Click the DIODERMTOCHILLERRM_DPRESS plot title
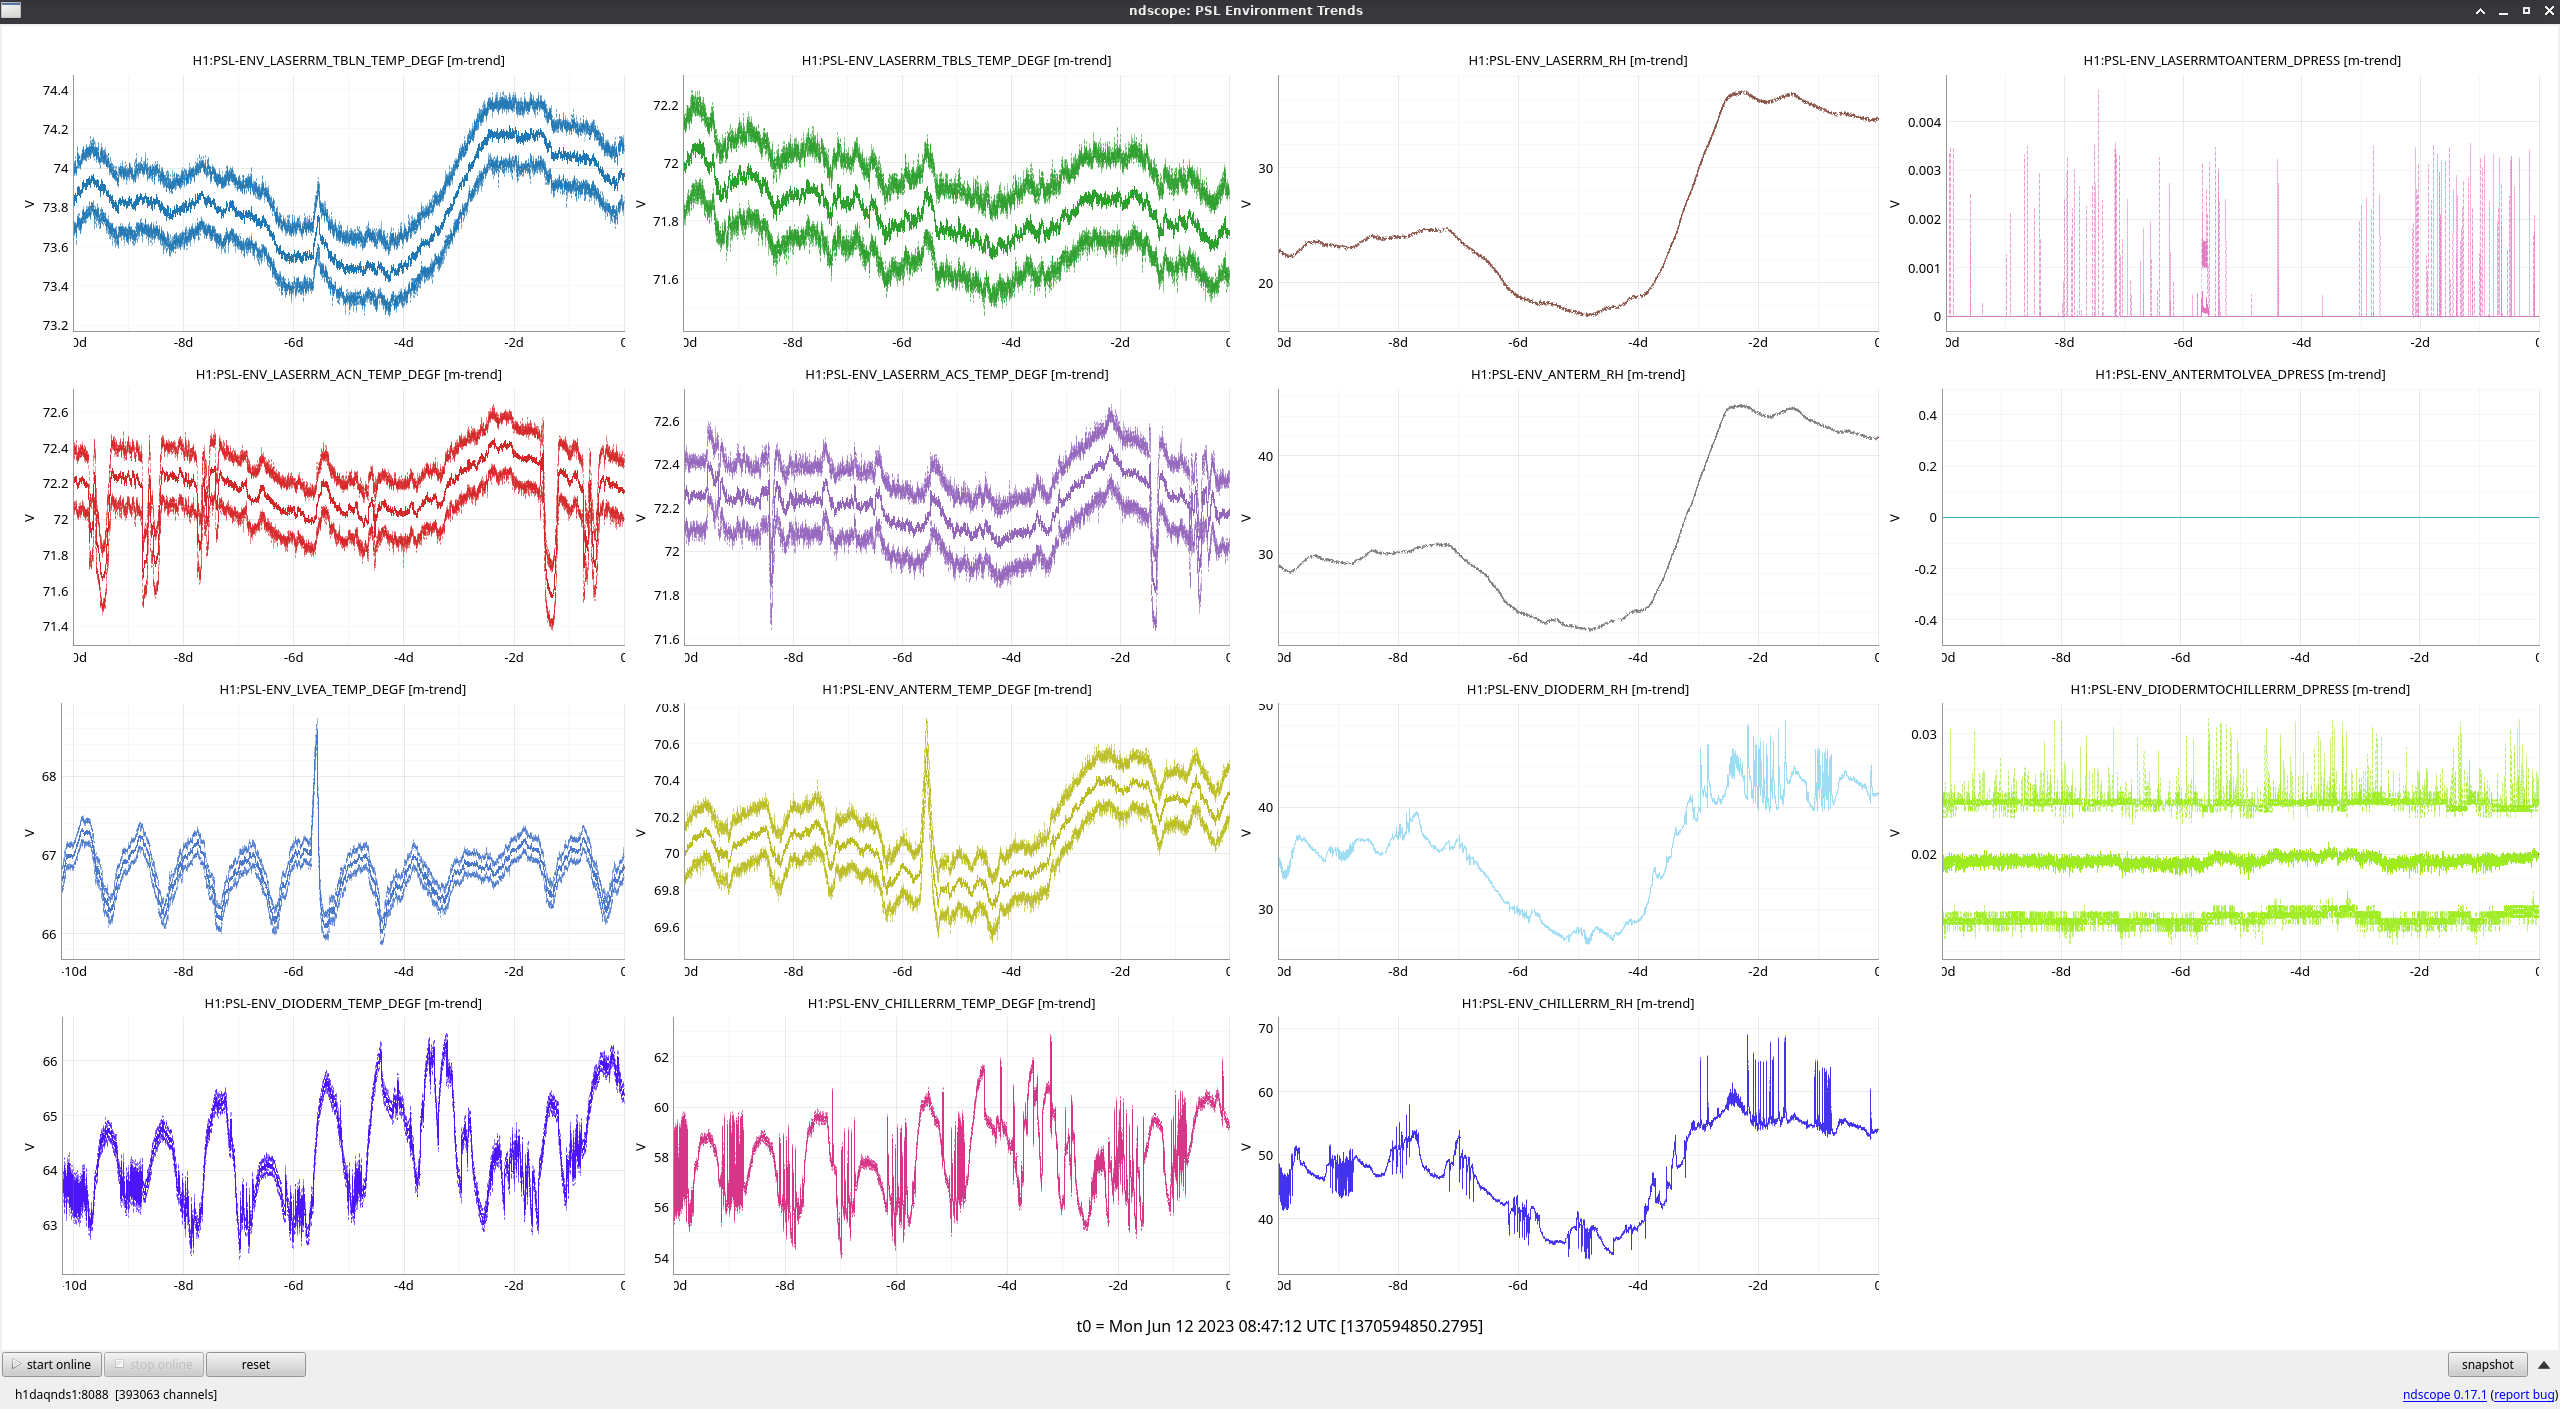 tap(2239, 689)
